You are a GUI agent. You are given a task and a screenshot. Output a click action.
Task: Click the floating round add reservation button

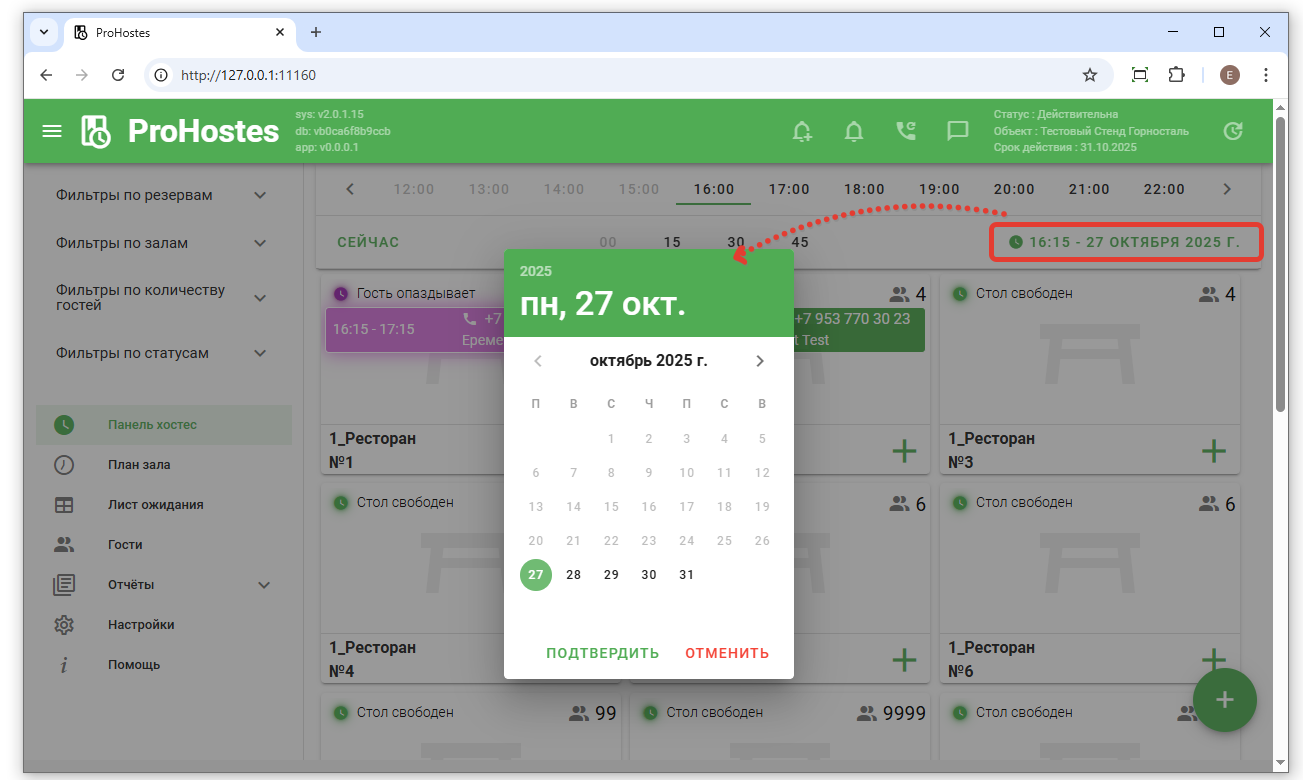point(1224,700)
